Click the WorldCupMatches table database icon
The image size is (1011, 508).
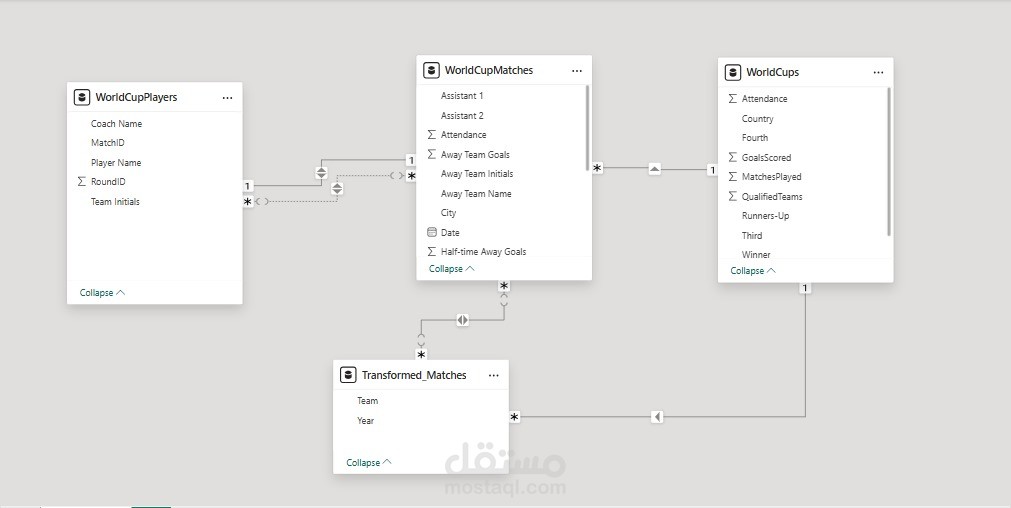431,70
